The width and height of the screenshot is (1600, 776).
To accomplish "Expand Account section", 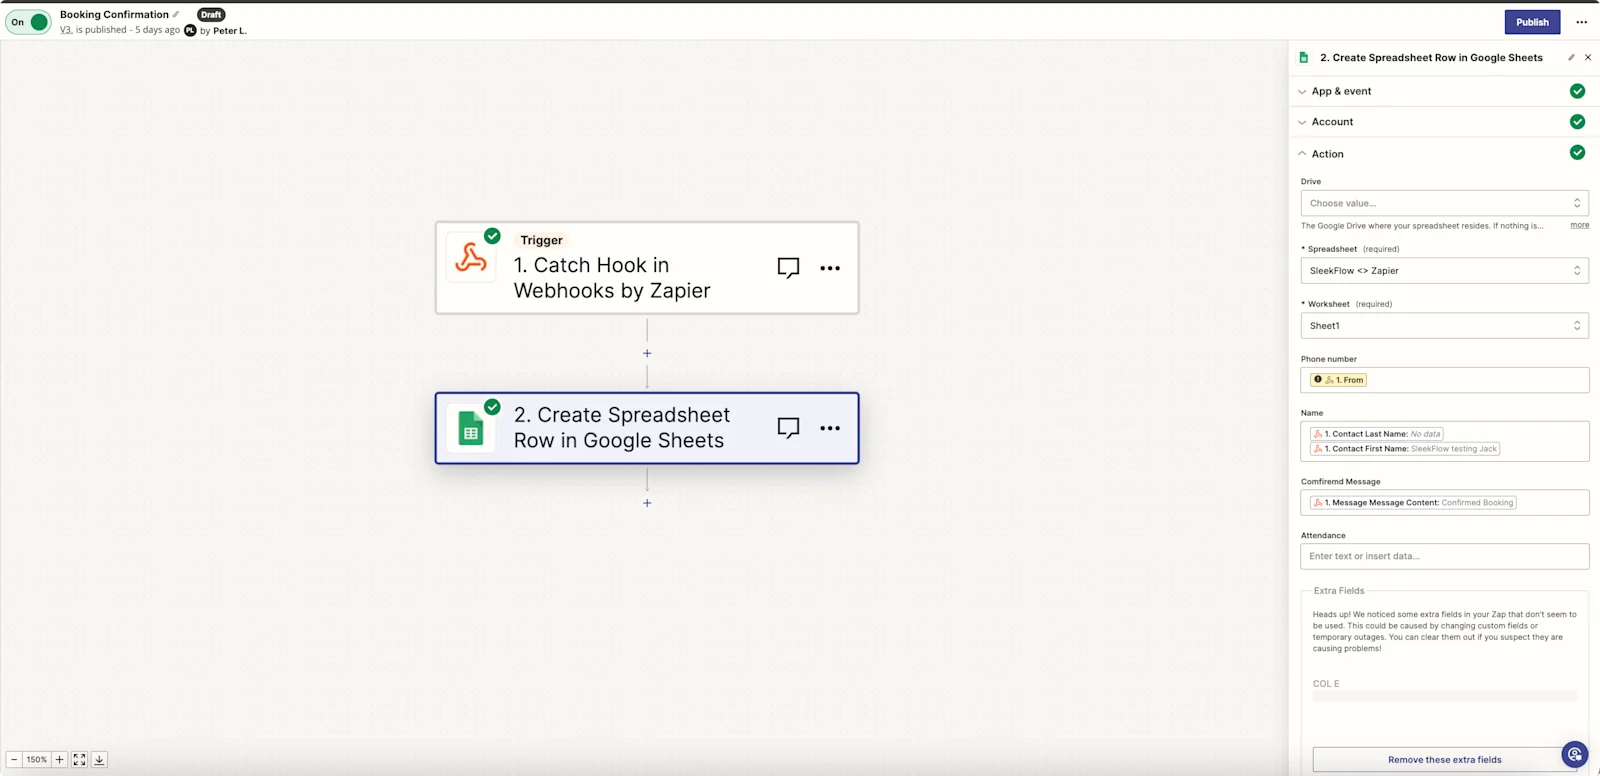I will coord(1444,122).
